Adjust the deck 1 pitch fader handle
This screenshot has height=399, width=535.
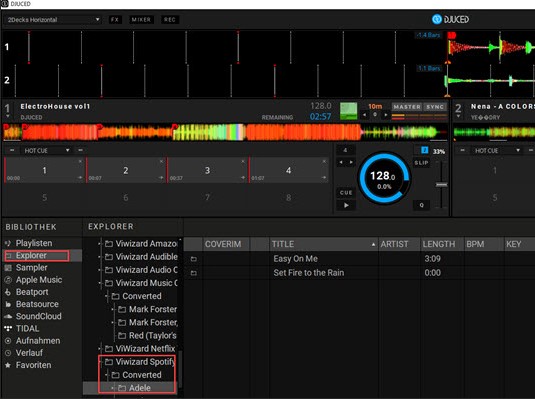442,184
